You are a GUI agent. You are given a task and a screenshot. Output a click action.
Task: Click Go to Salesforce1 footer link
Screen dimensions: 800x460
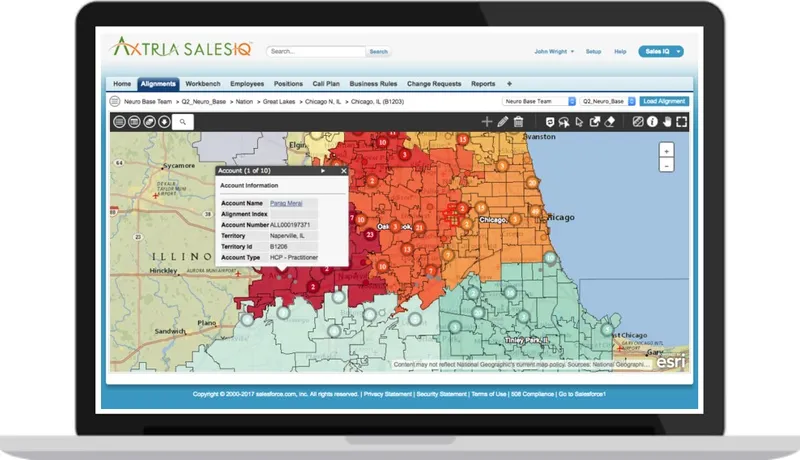click(x=582, y=394)
